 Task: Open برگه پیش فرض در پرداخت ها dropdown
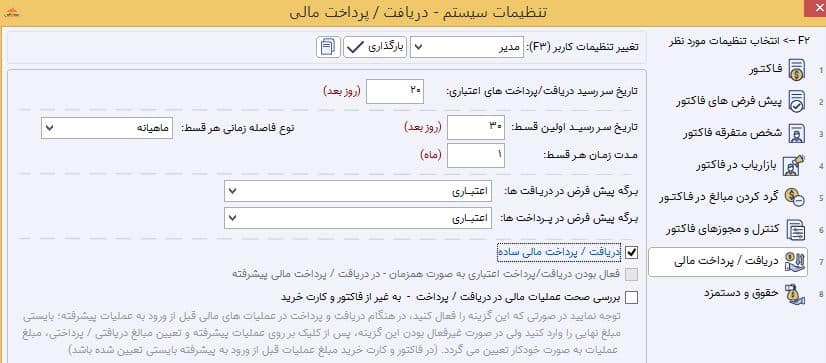(357, 218)
